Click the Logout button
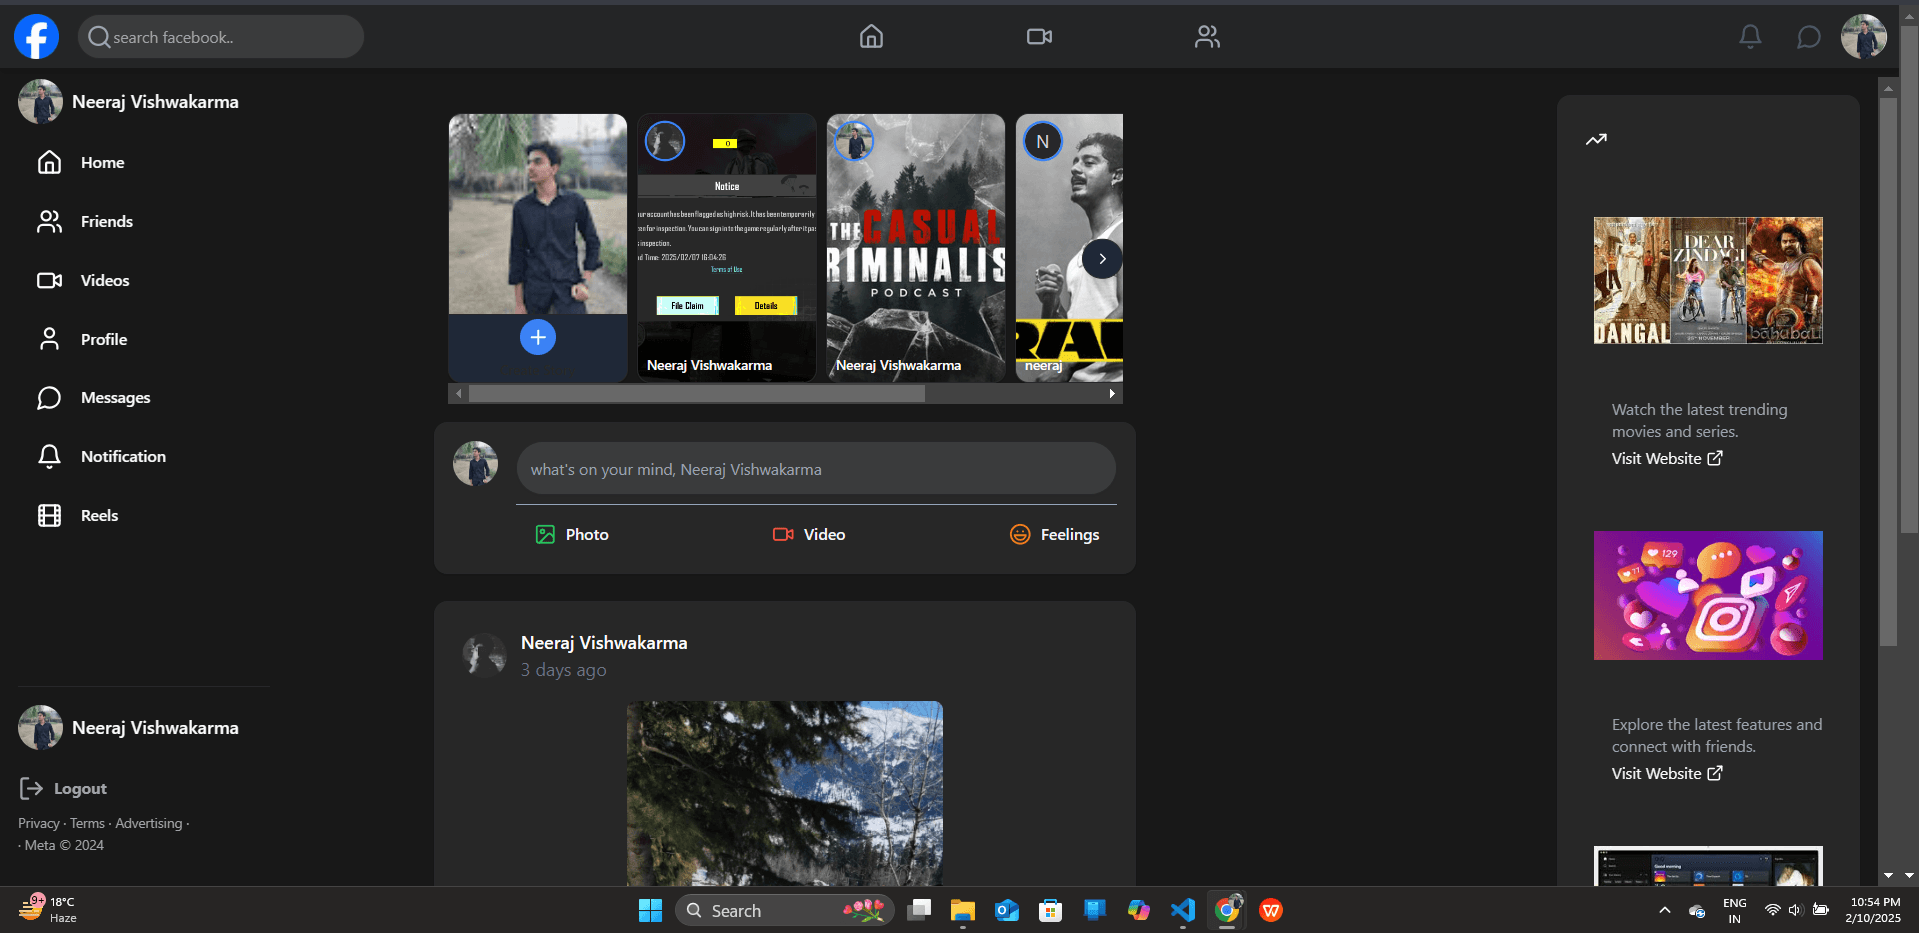Image resolution: width=1919 pixels, height=933 pixels. click(62, 788)
